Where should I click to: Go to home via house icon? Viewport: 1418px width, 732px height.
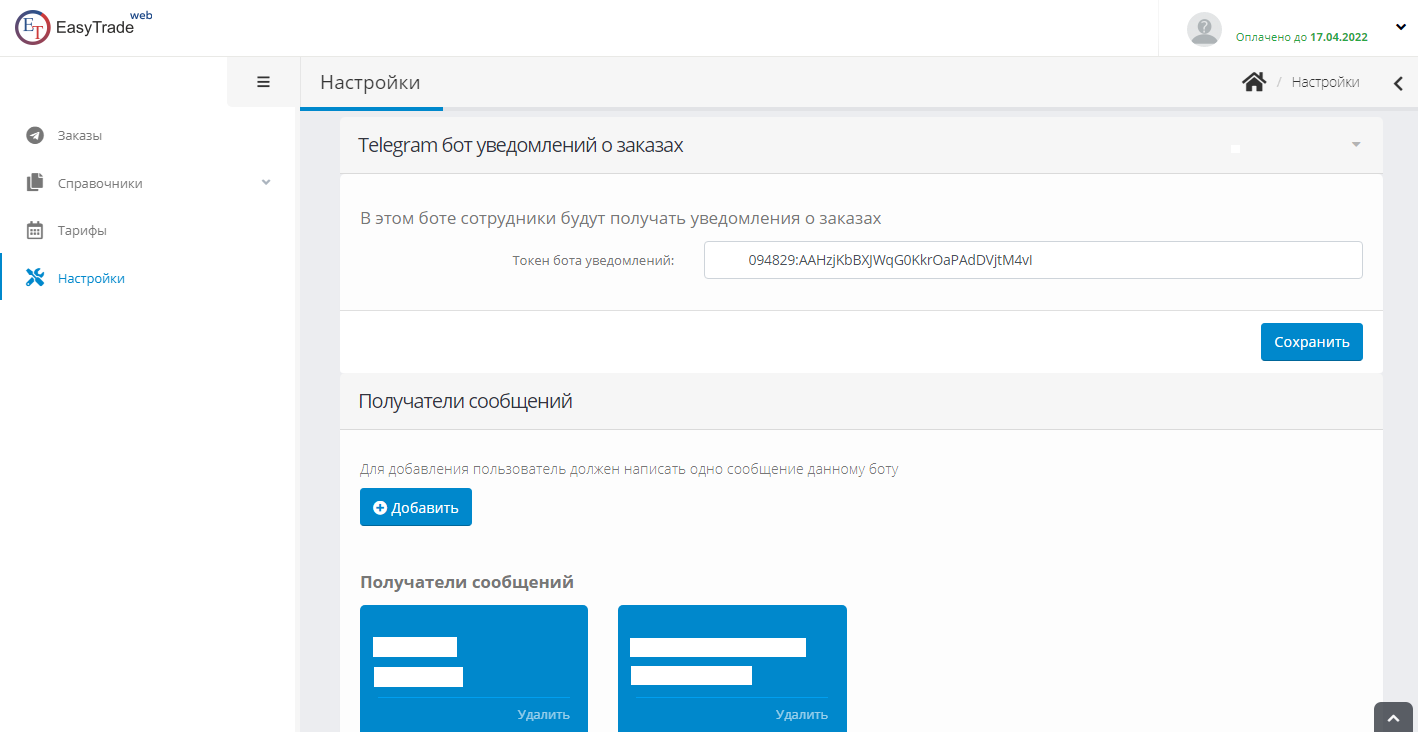pyautogui.click(x=1254, y=82)
